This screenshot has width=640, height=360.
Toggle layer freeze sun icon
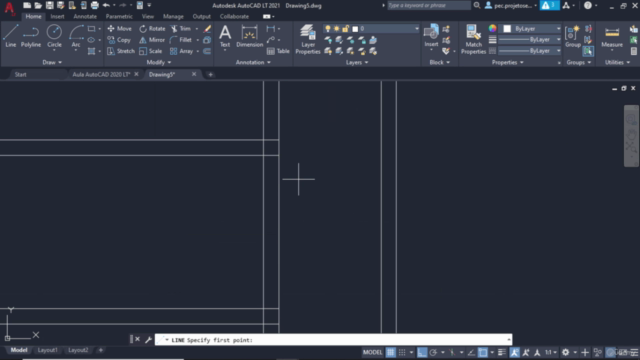tap(336, 29)
